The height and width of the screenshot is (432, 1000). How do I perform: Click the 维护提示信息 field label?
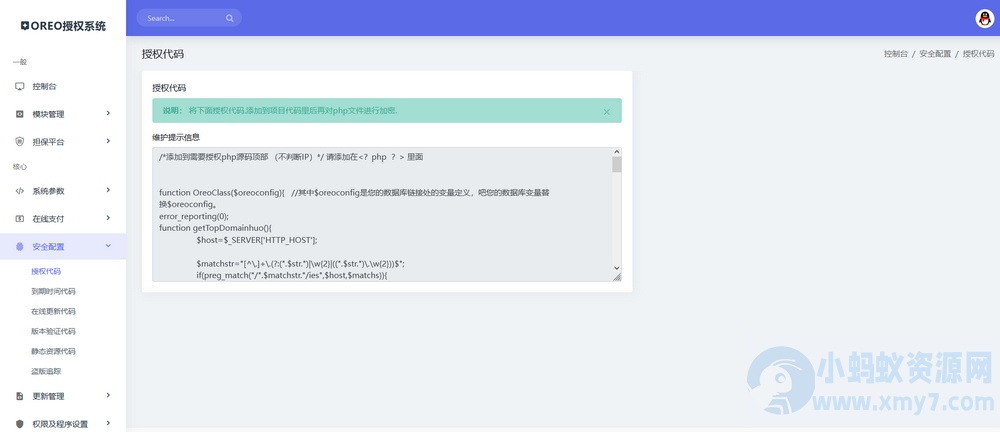[176, 137]
